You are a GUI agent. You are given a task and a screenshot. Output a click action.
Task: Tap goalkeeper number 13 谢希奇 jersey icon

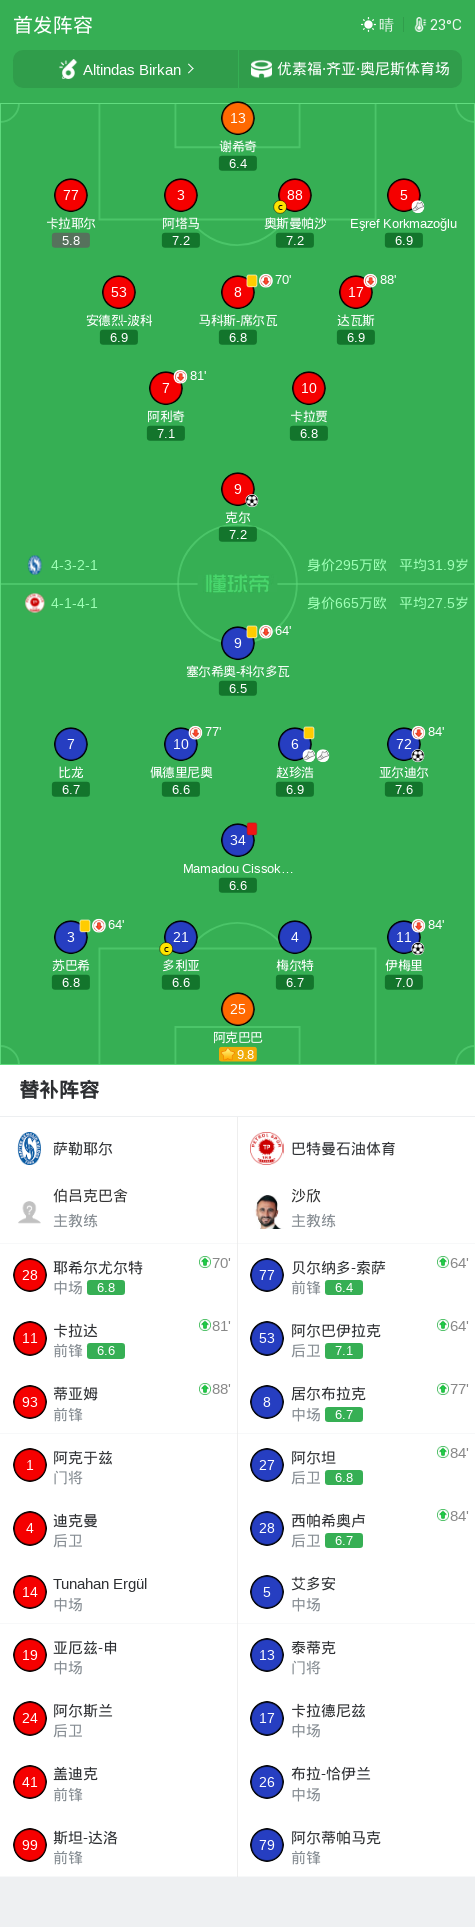237,118
